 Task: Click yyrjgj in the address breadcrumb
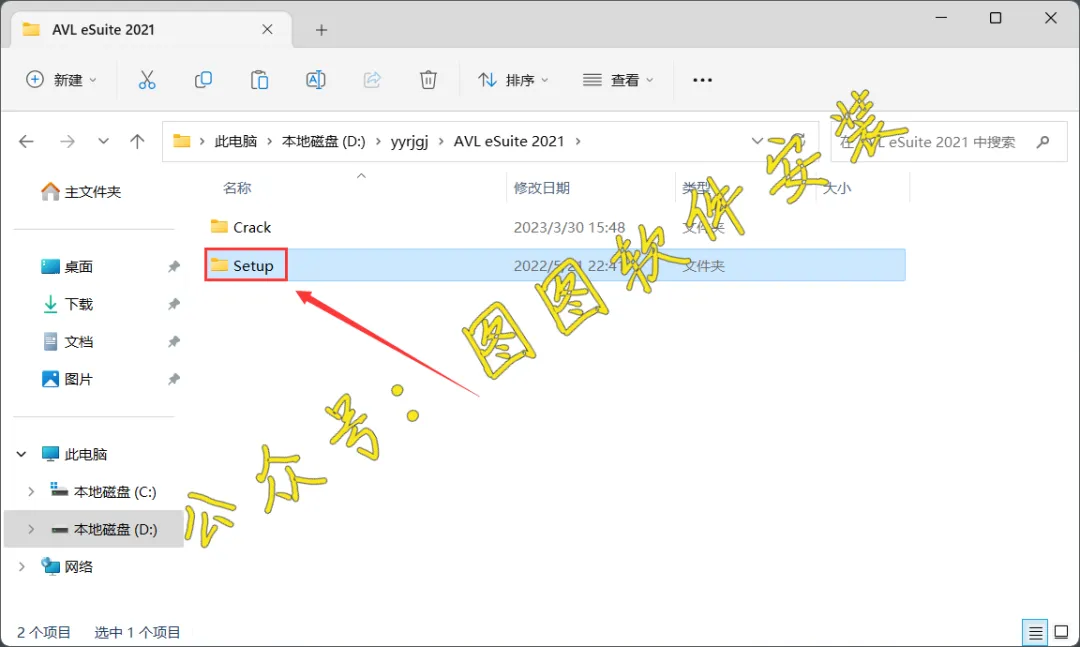pyautogui.click(x=409, y=141)
